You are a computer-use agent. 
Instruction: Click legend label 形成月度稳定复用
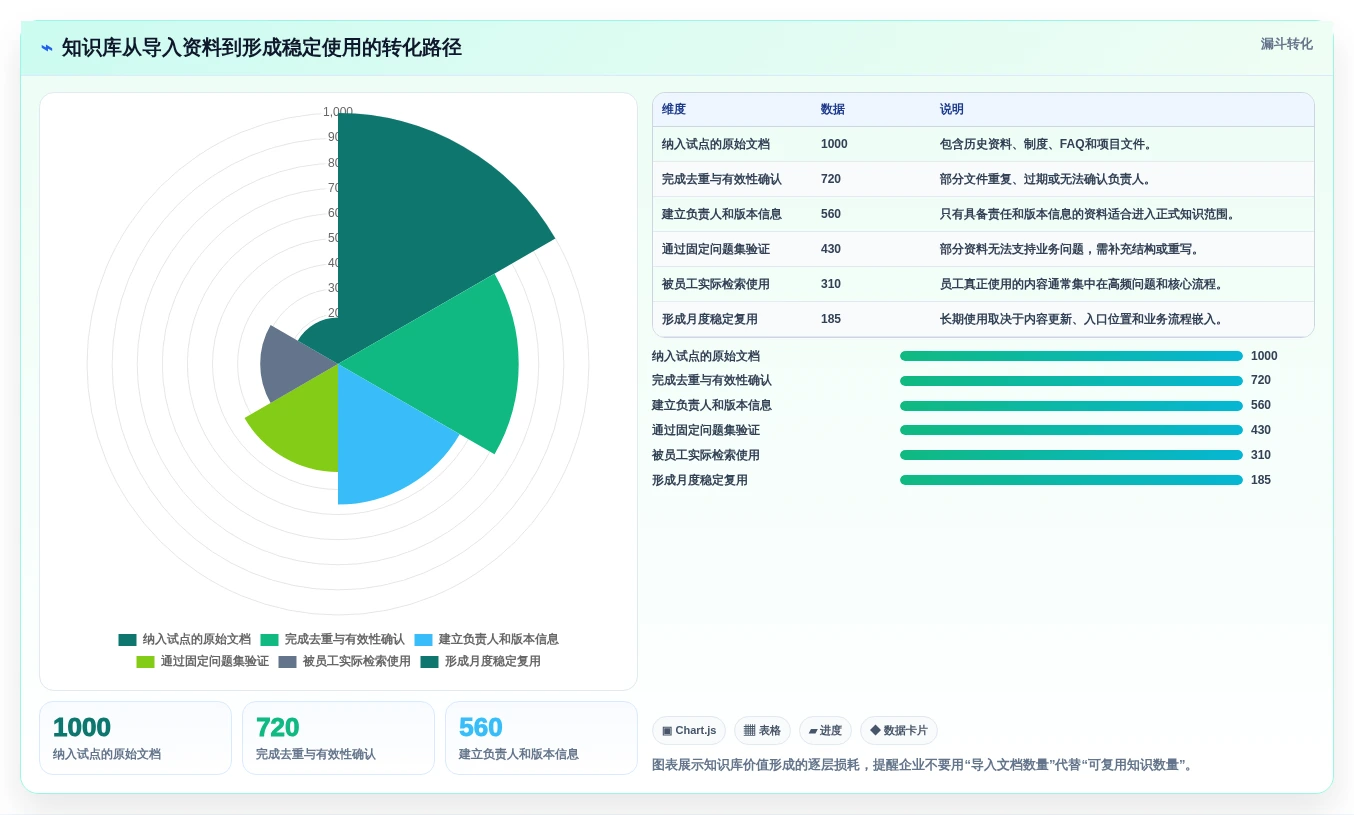click(x=493, y=662)
